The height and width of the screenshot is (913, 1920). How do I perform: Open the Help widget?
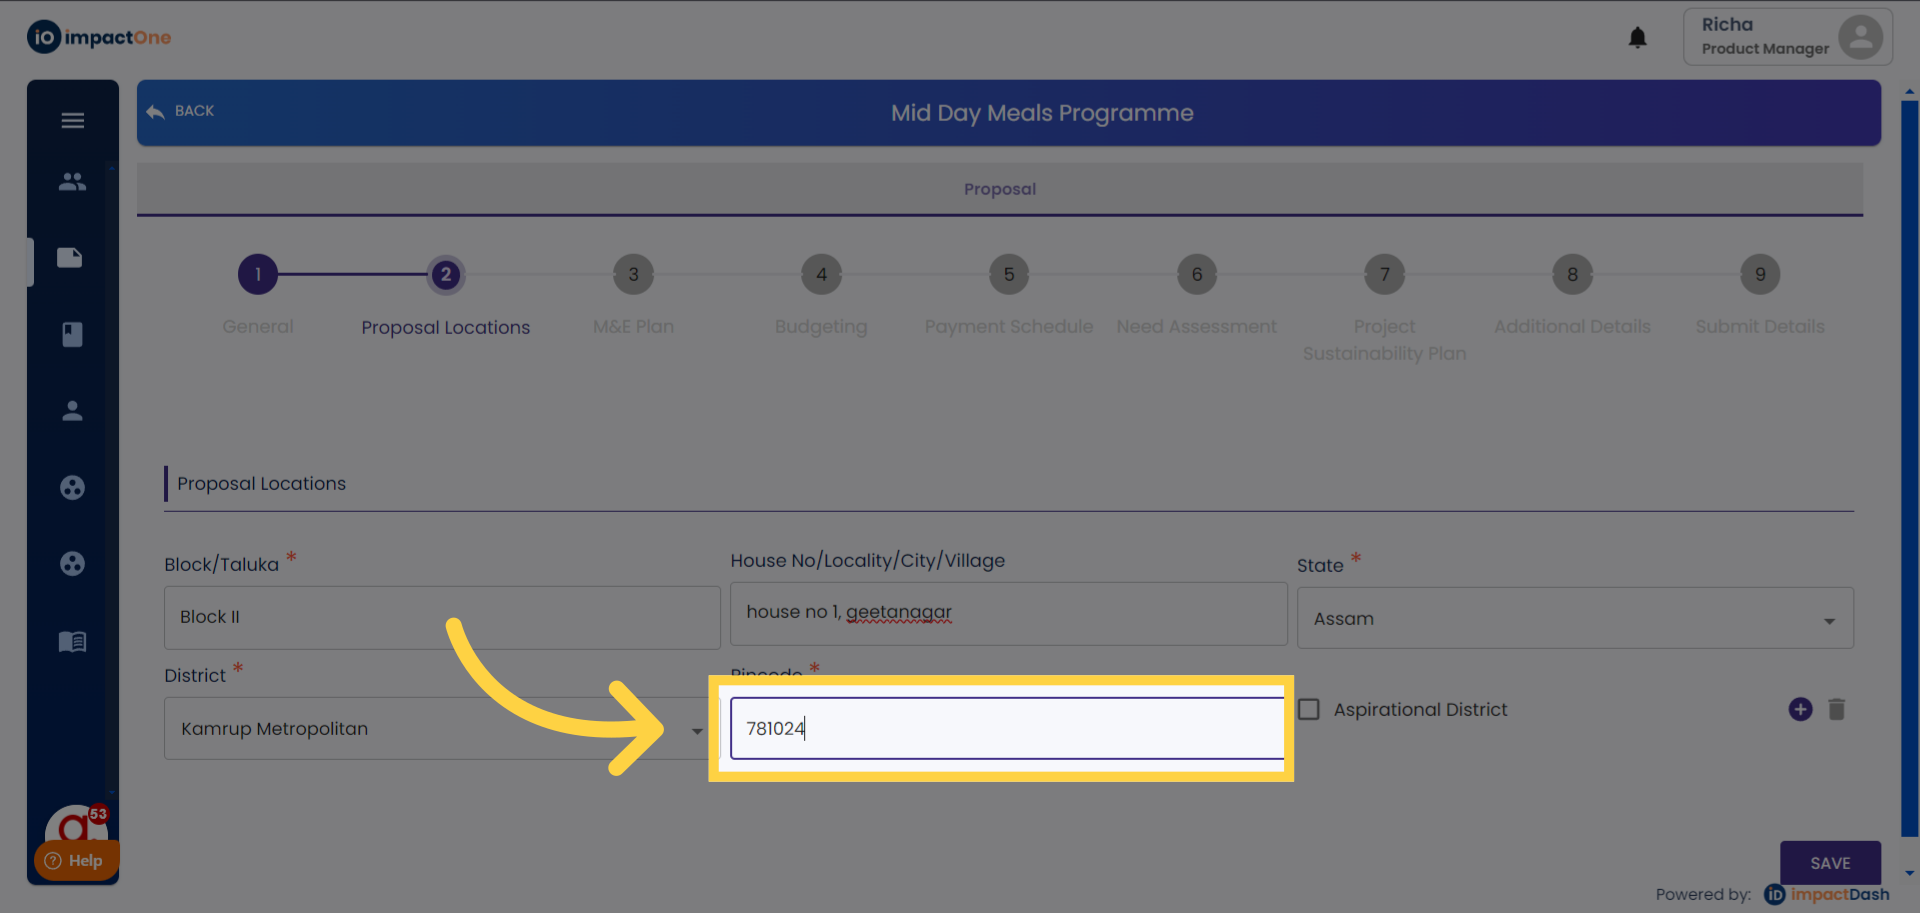75,860
